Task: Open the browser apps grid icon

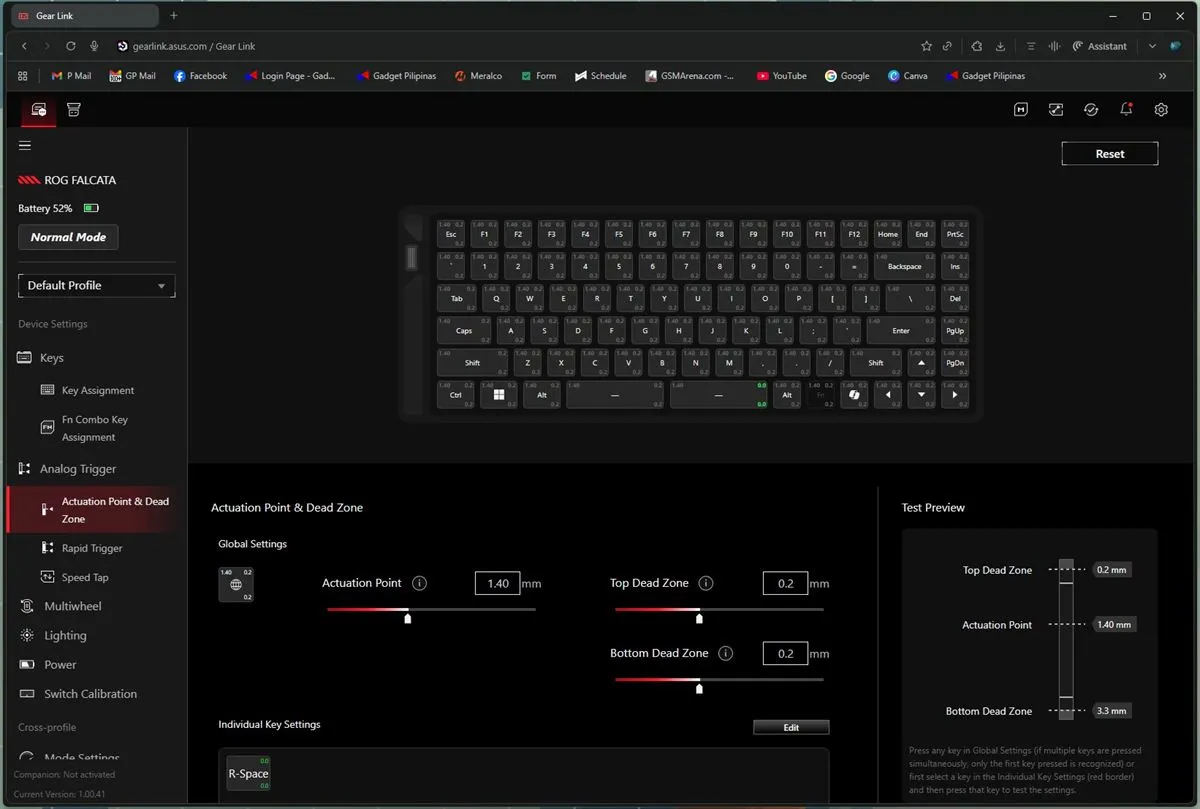Action: point(23,75)
